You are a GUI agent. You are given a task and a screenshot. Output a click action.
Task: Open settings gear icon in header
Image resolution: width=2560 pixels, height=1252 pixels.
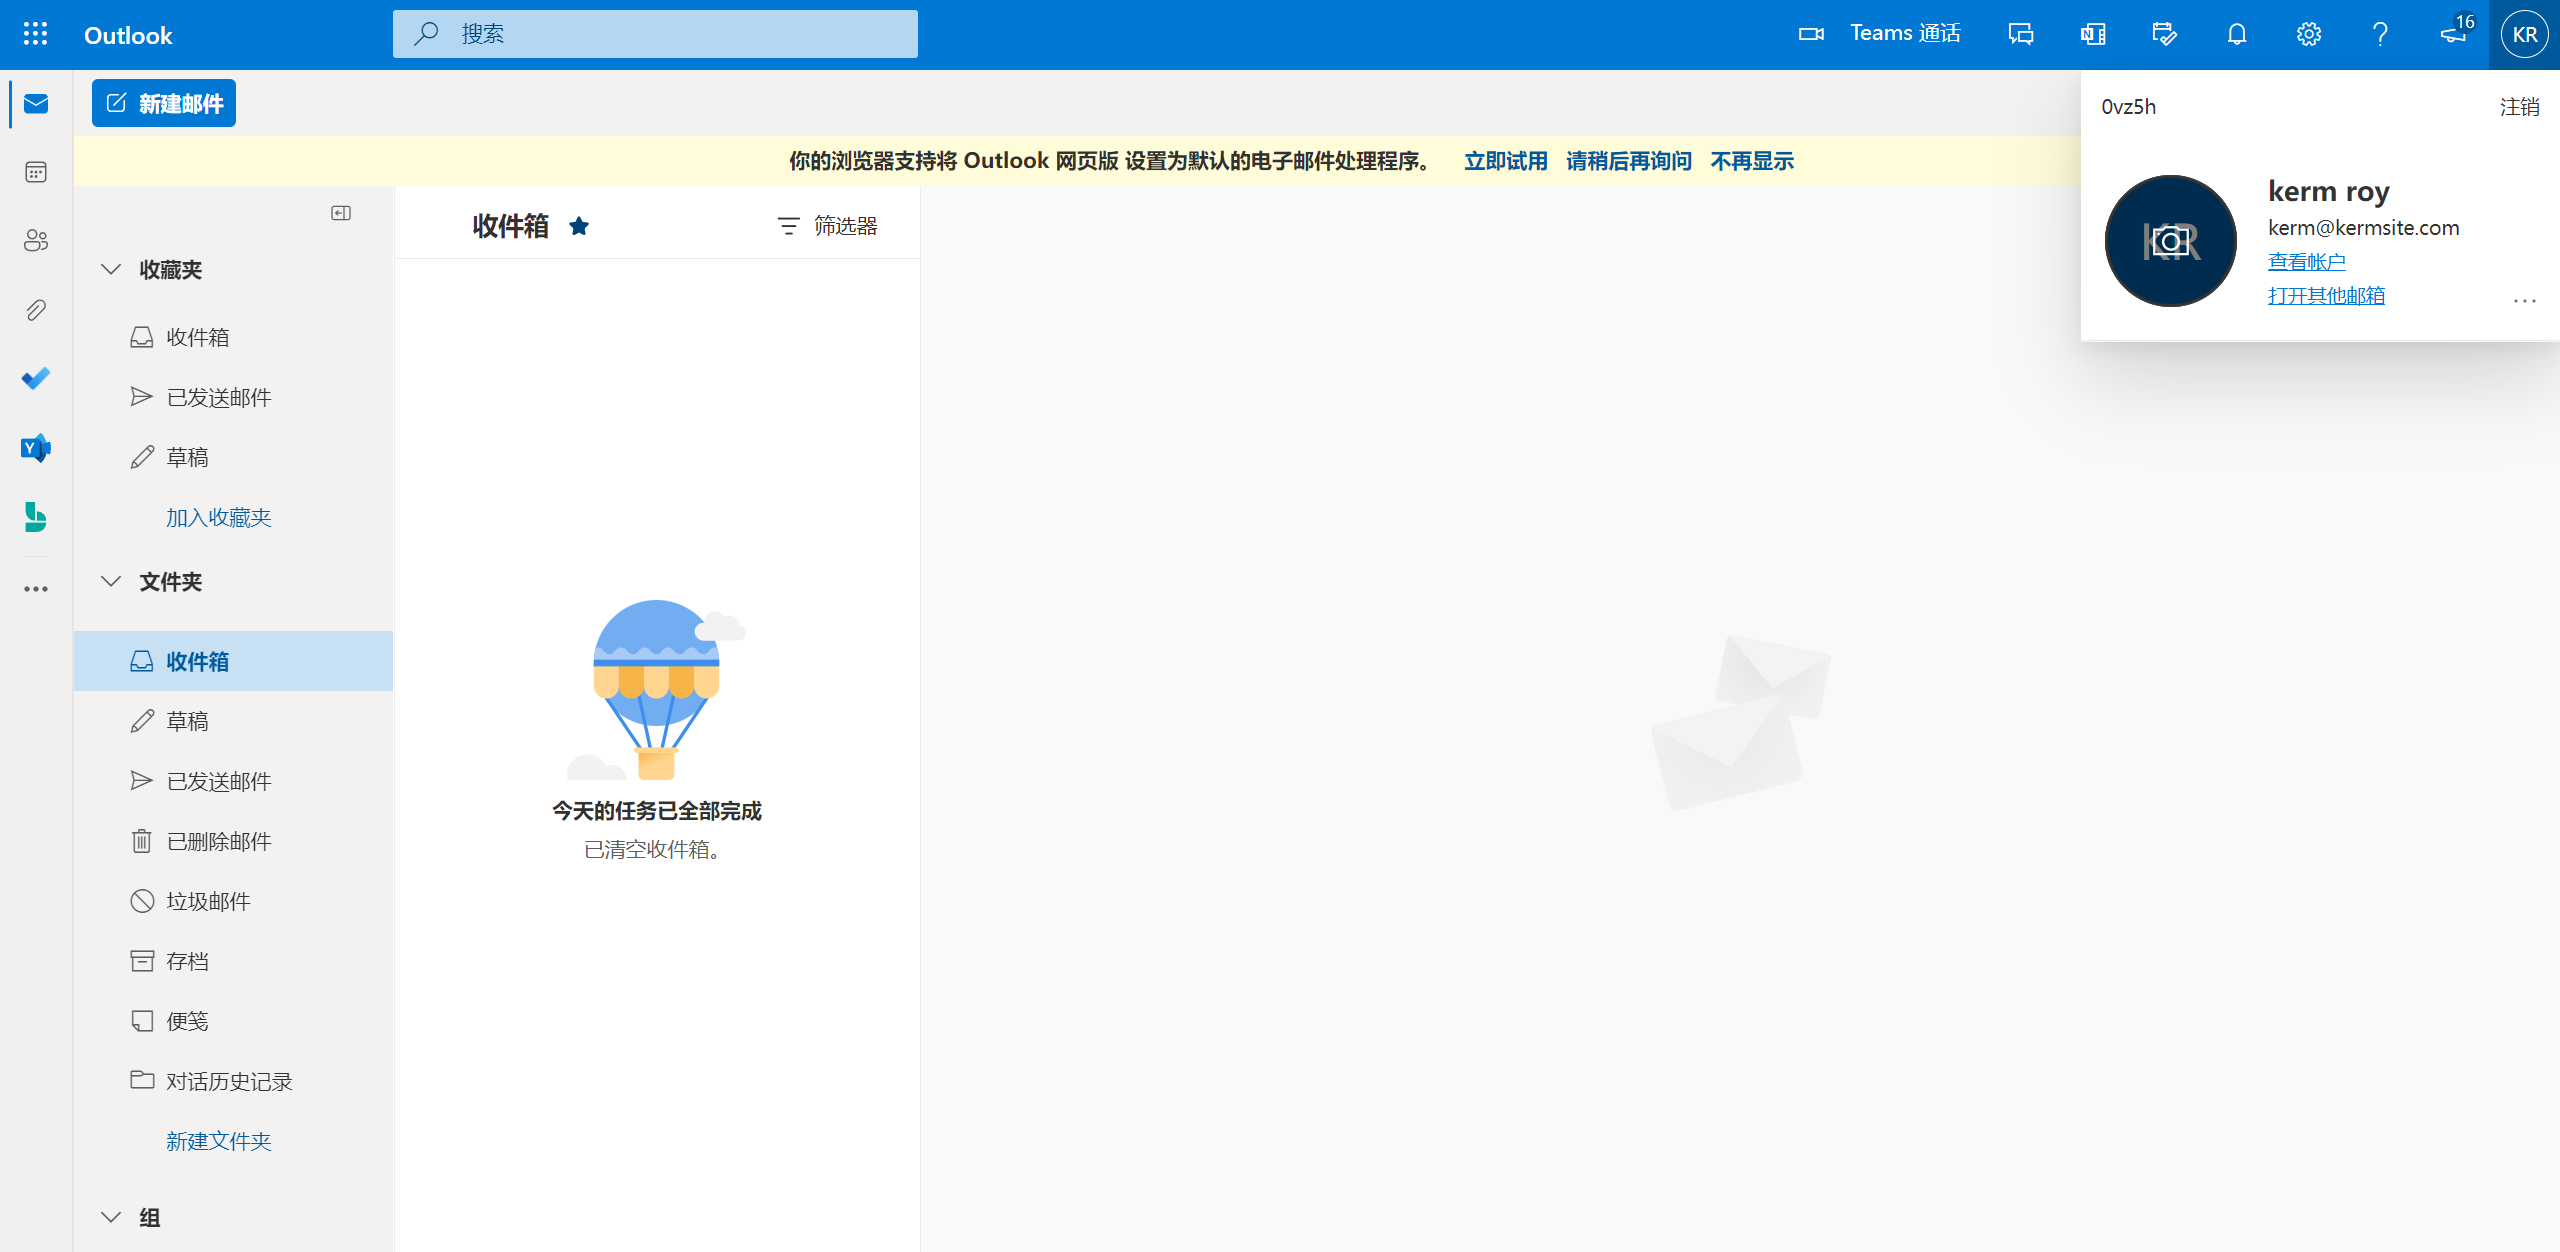click(2308, 34)
